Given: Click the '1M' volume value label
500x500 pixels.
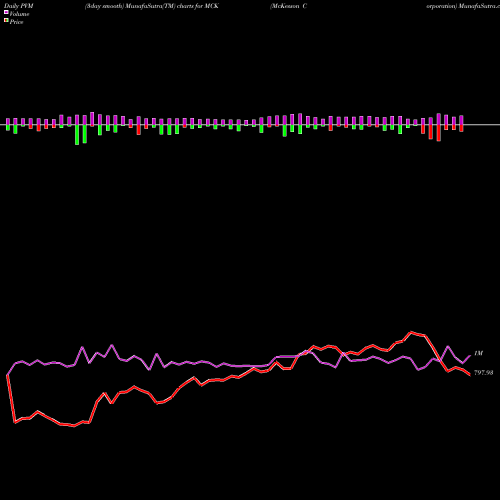Looking at the screenshot, I should pyautogui.click(x=478, y=353).
